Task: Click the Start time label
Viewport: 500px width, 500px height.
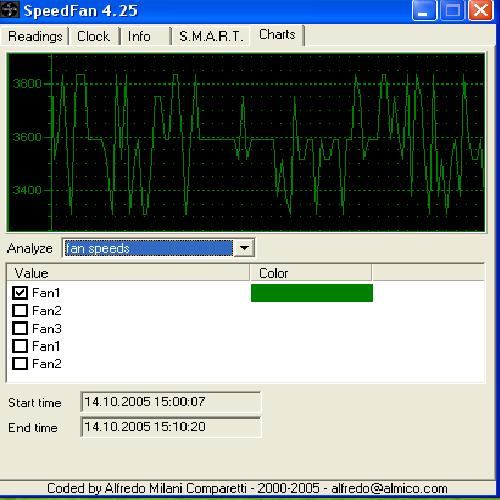Action: coord(35,403)
